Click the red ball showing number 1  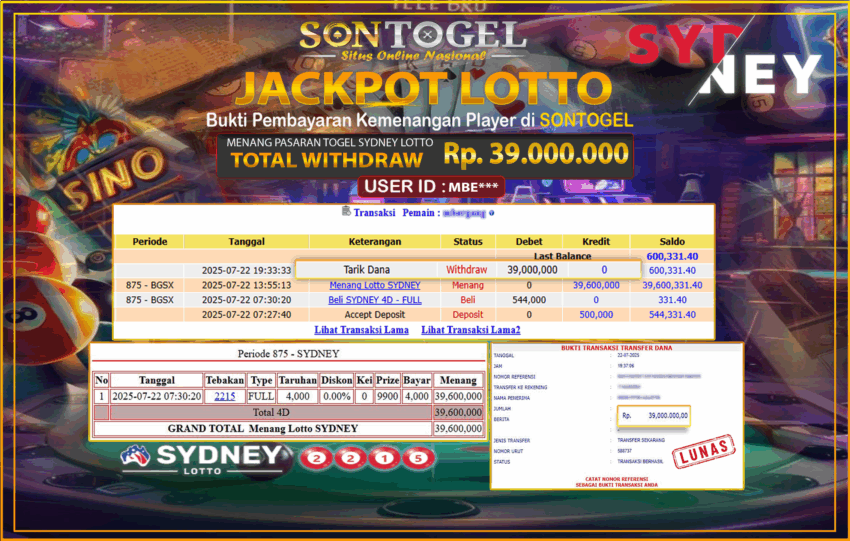(384, 459)
